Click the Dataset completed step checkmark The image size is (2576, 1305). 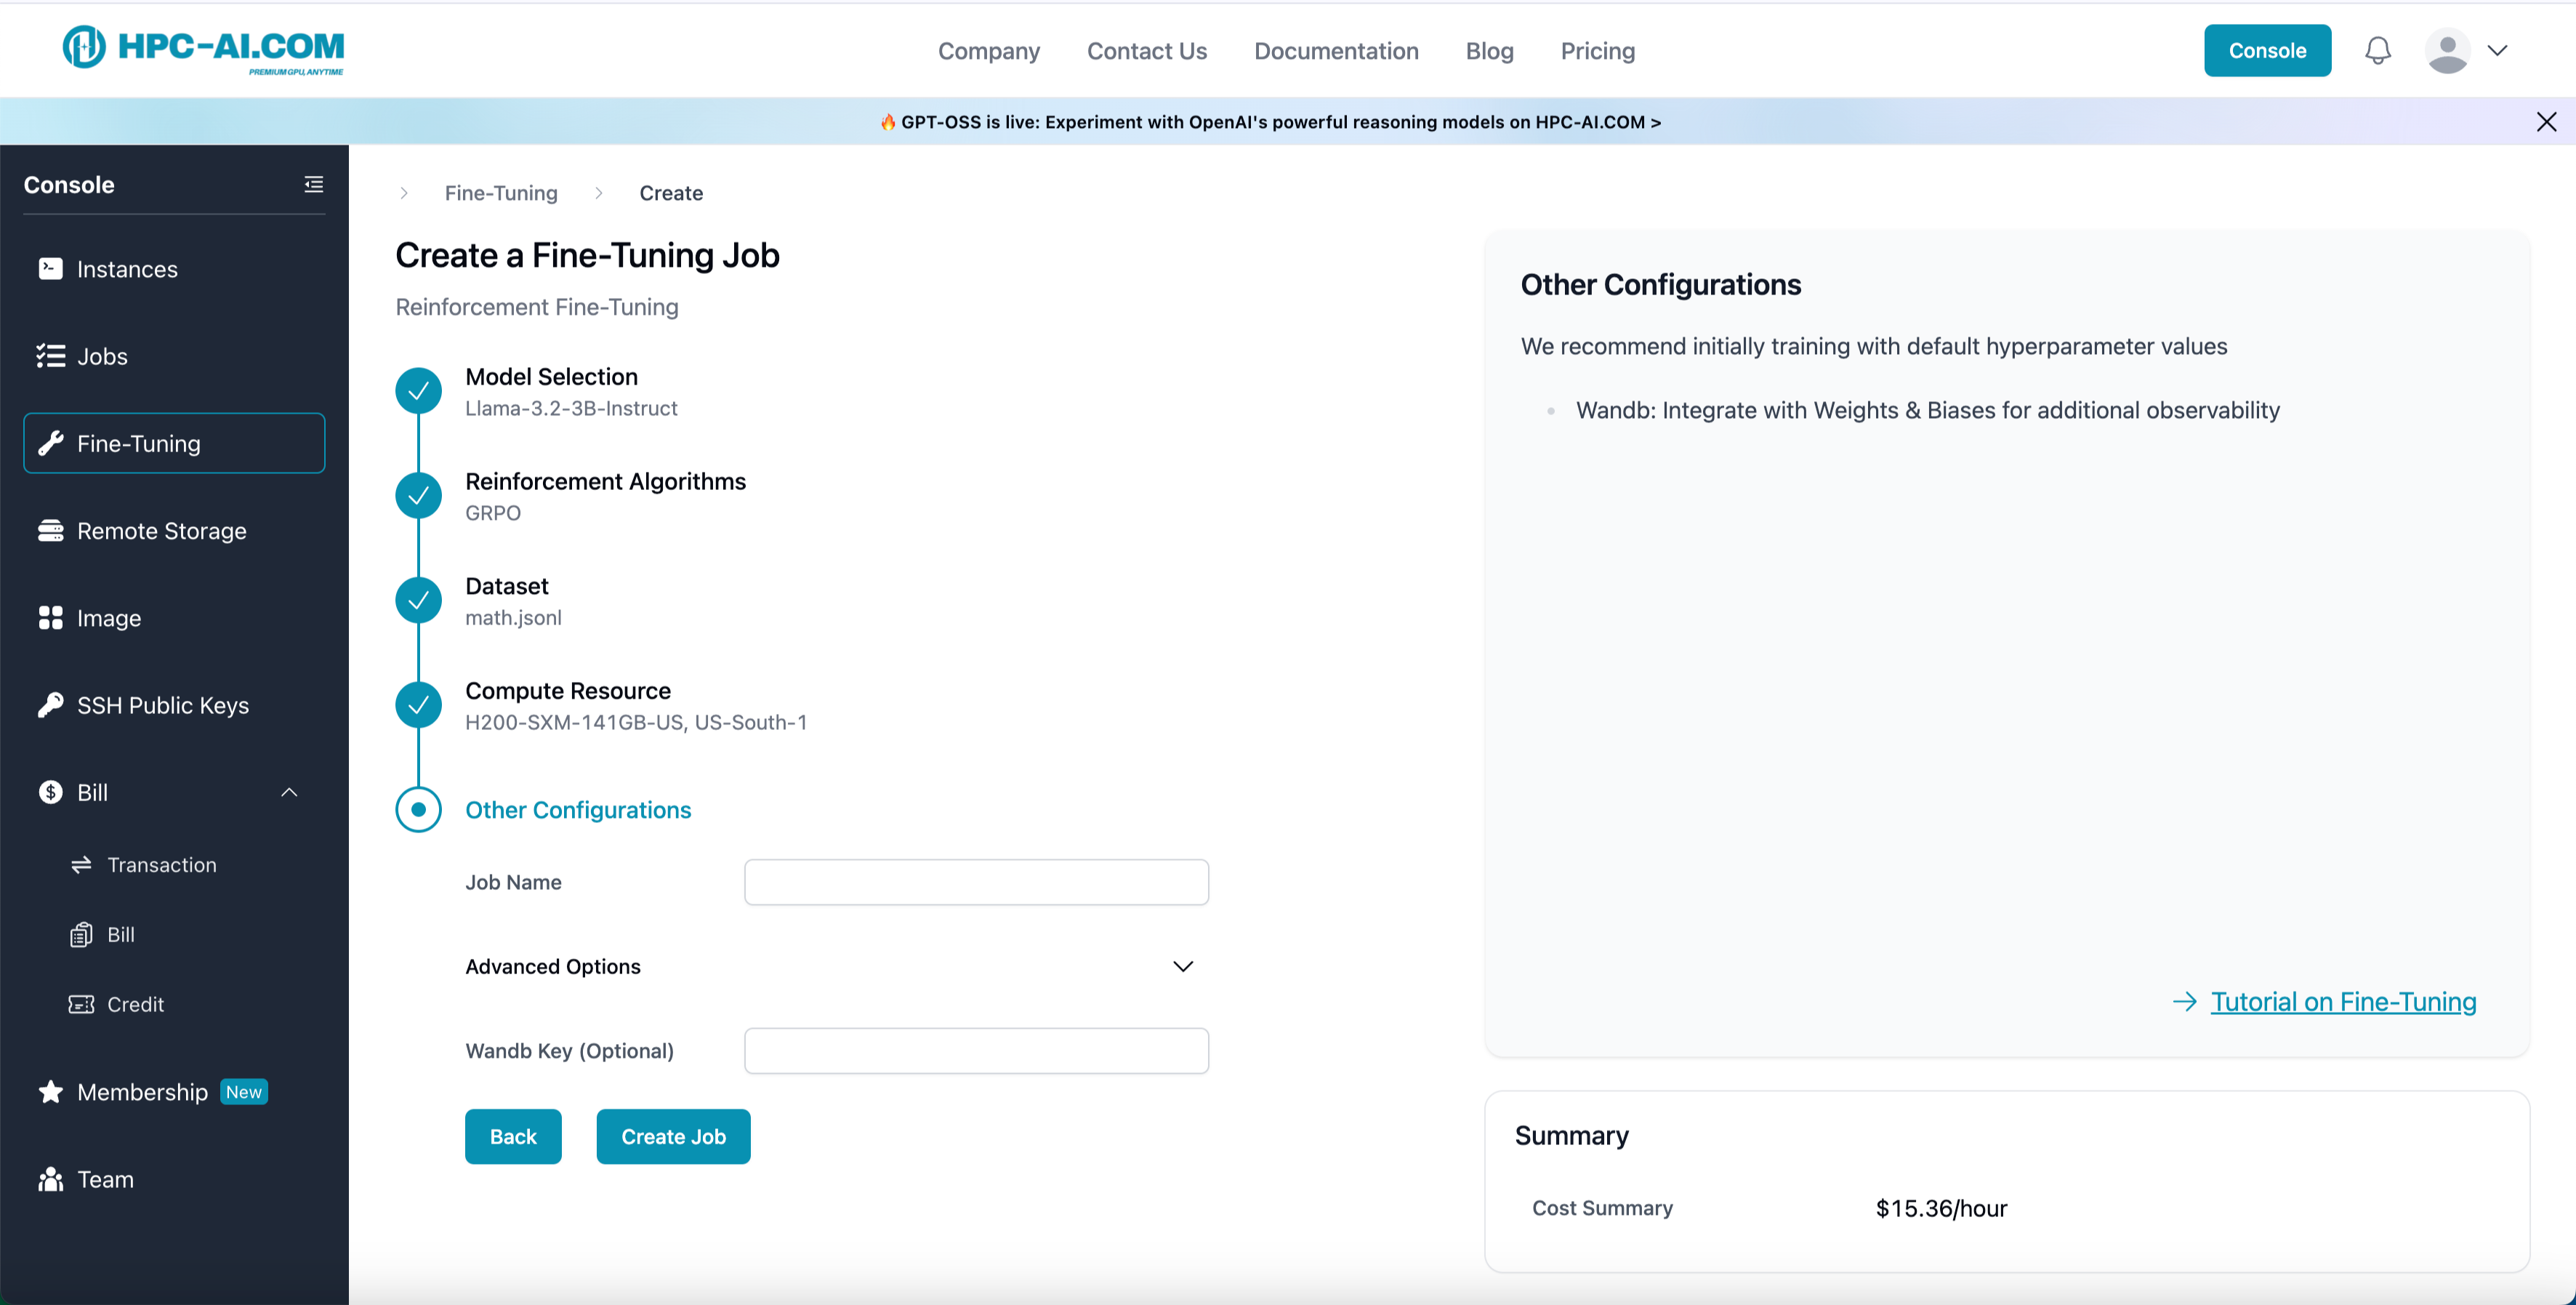click(x=418, y=600)
